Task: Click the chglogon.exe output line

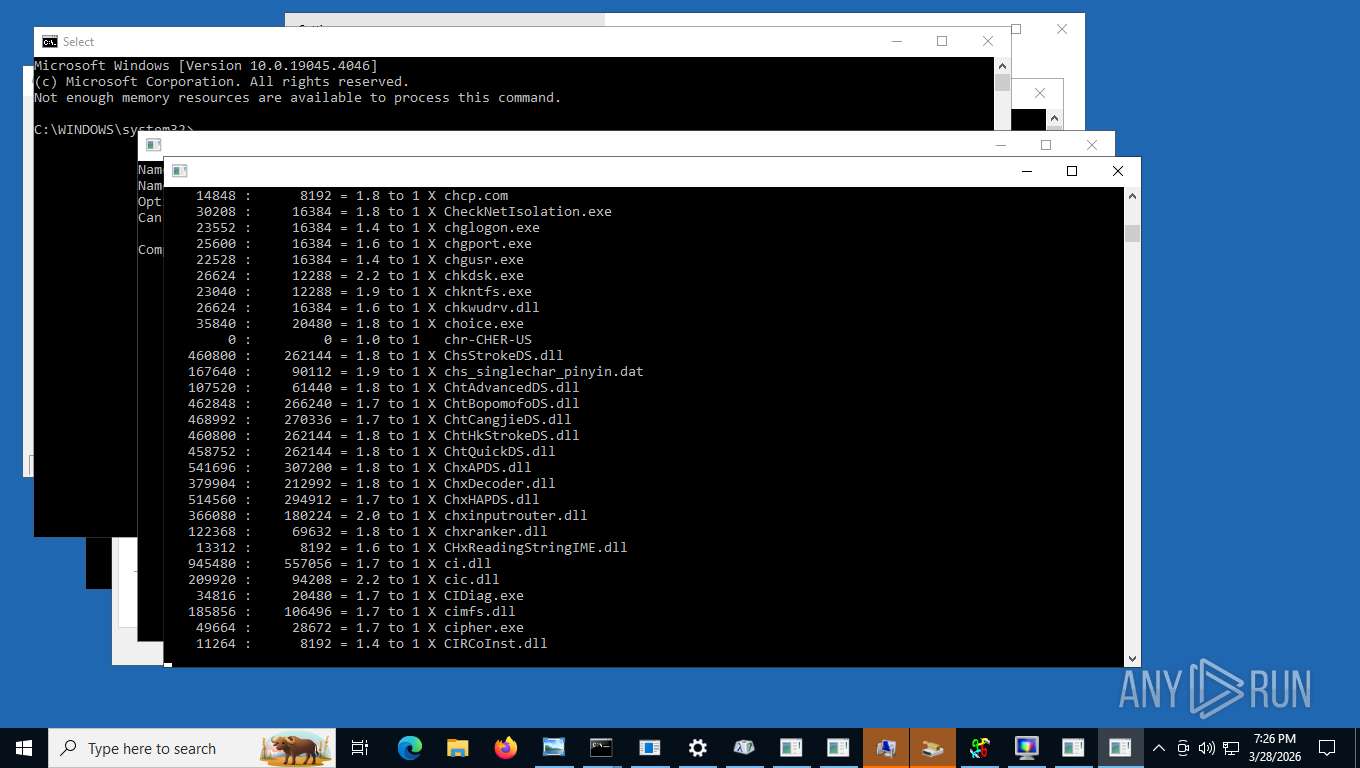Action: [367, 227]
